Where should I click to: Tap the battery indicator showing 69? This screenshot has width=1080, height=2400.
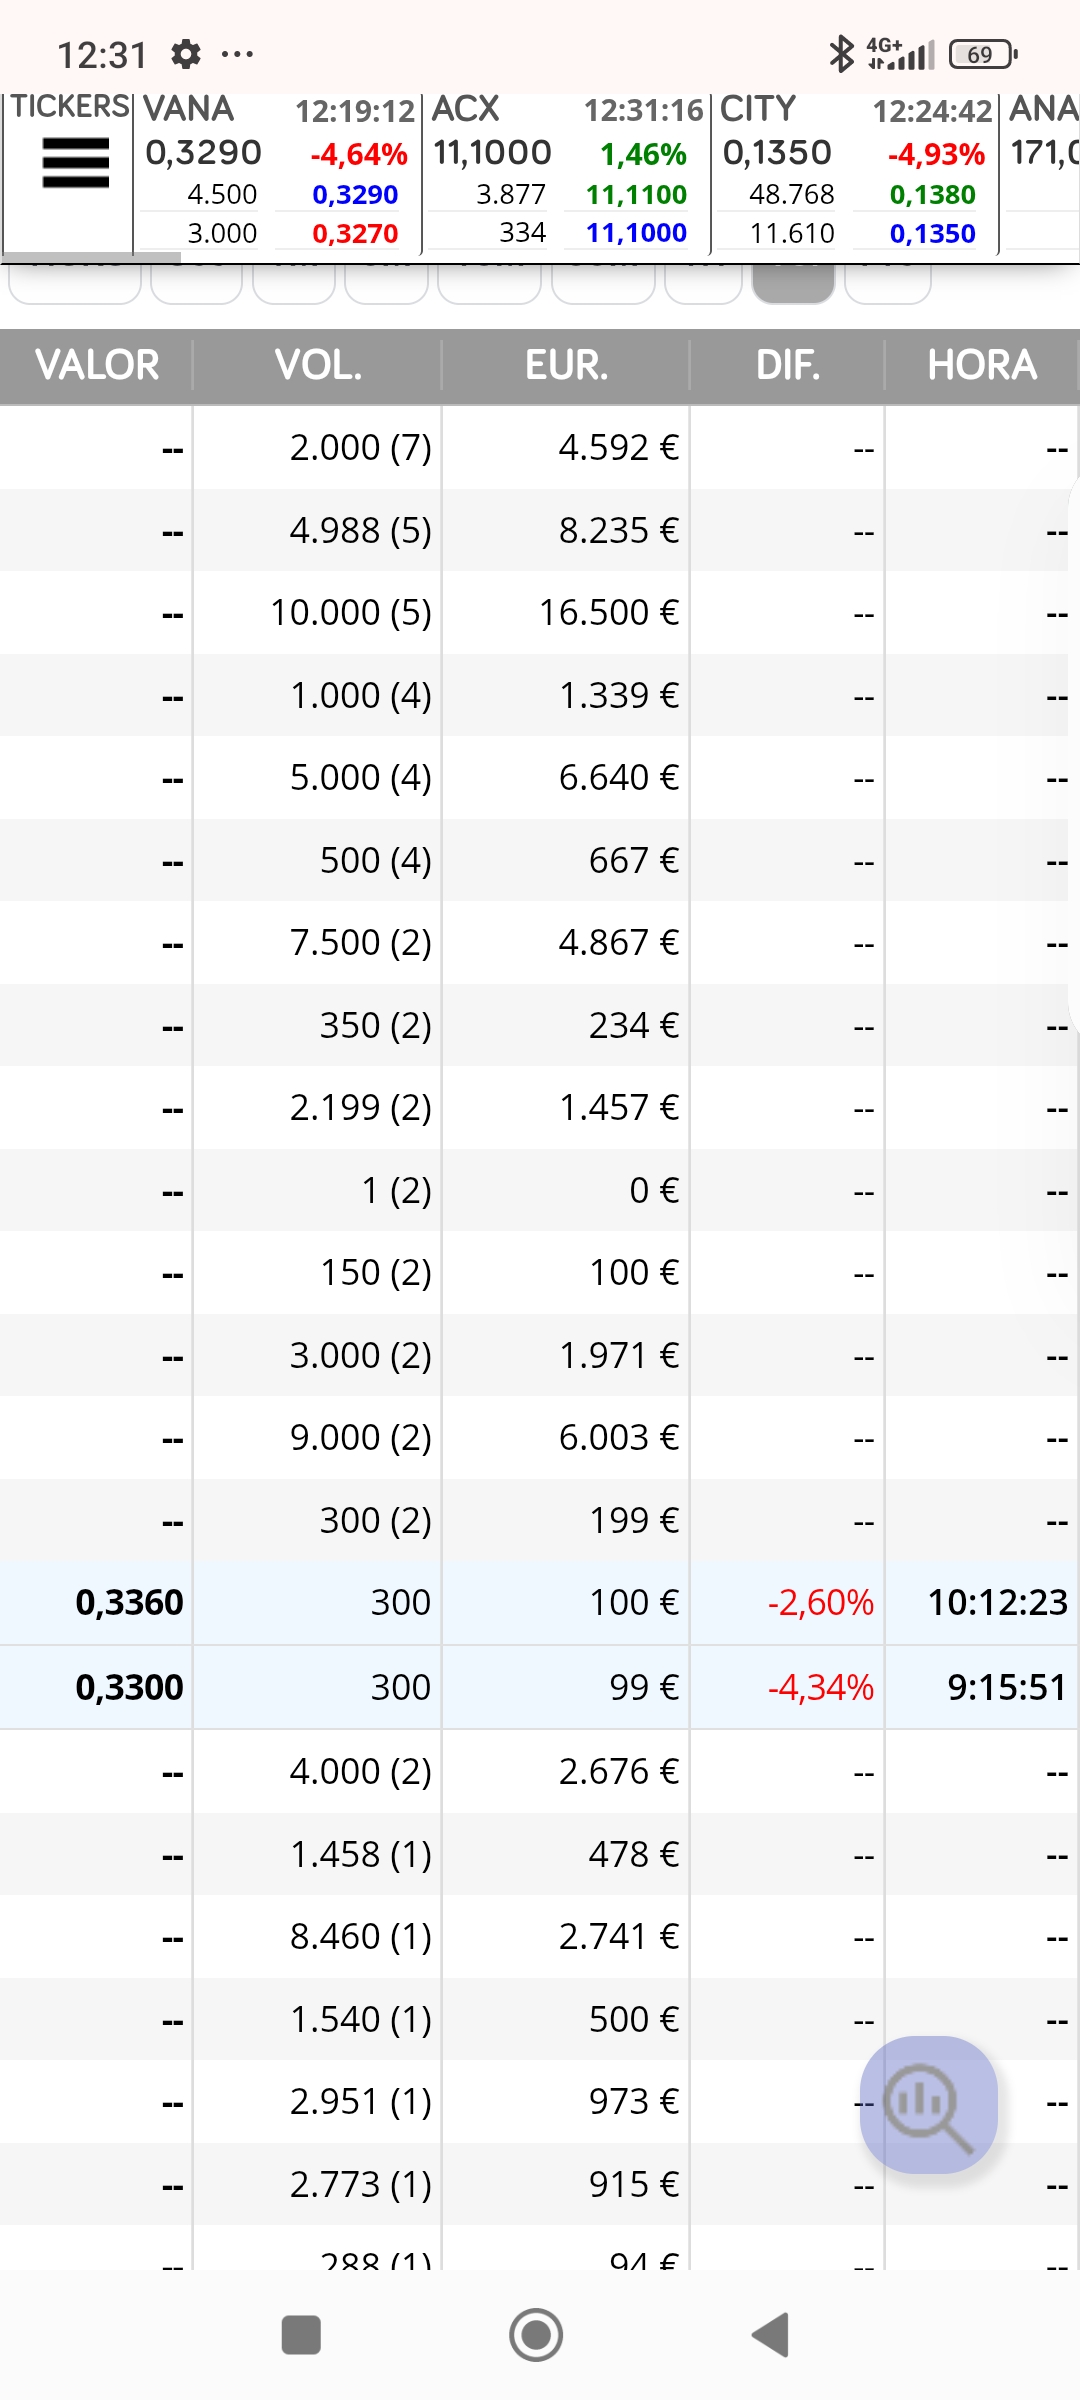tap(983, 54)
